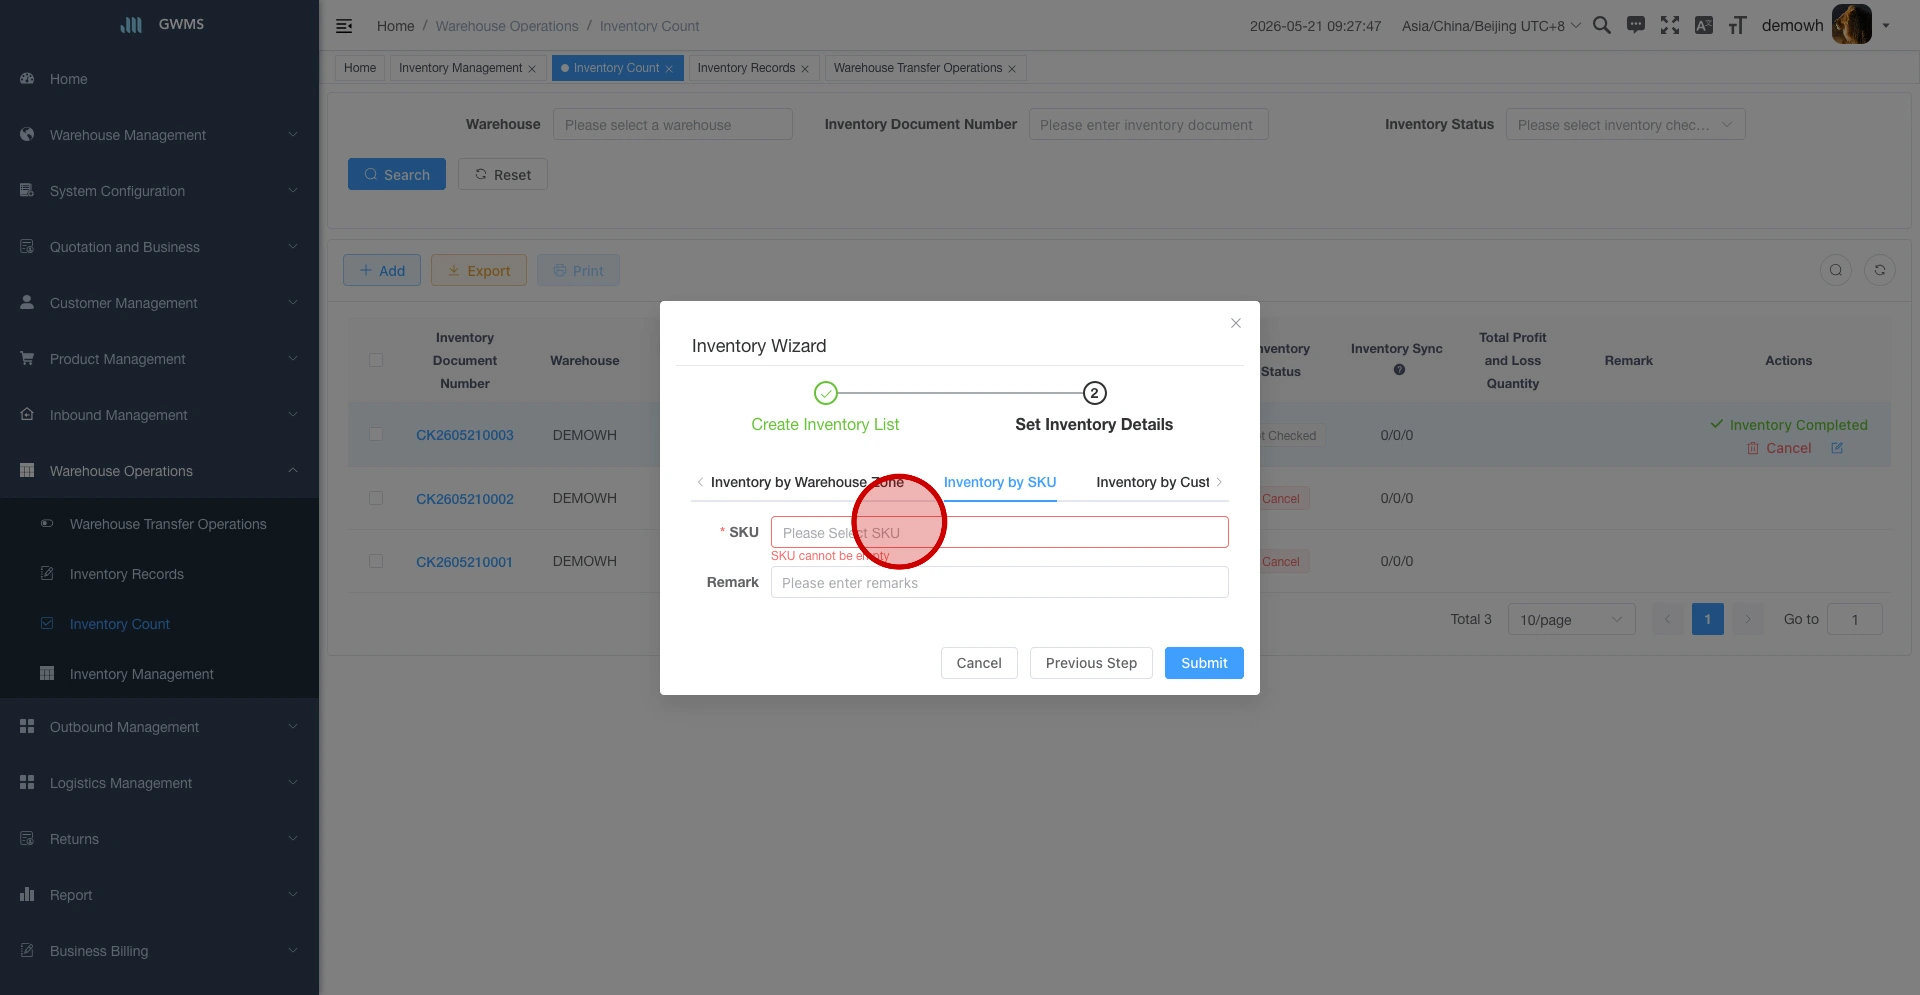Expand Business Billing sidebar menu
The width and height of the screenshot is (1920, 995).
pos(160,951)
